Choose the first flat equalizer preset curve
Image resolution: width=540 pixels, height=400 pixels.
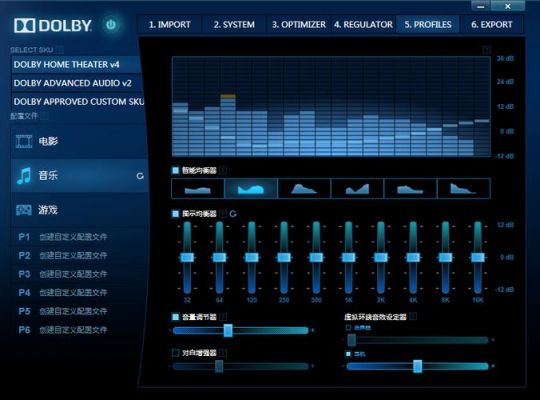[x=198, y=188]
